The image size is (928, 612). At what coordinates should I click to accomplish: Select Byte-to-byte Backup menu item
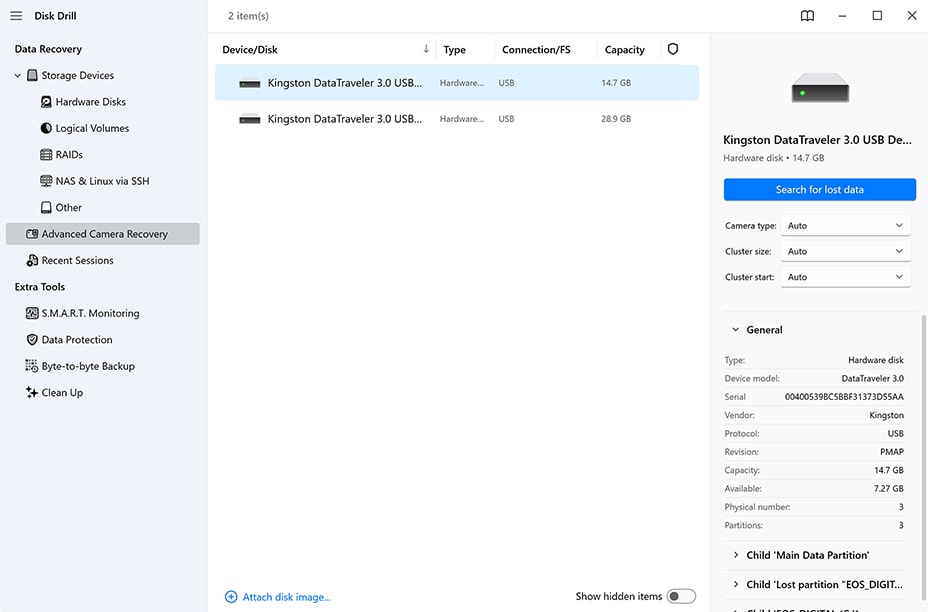[87, 366]
